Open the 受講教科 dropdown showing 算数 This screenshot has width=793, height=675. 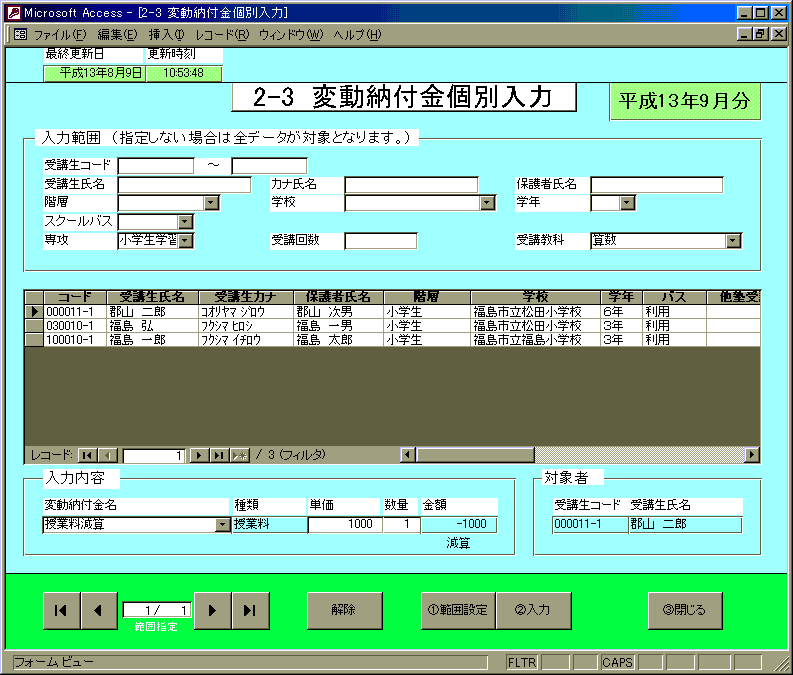(x=733, y=241)
